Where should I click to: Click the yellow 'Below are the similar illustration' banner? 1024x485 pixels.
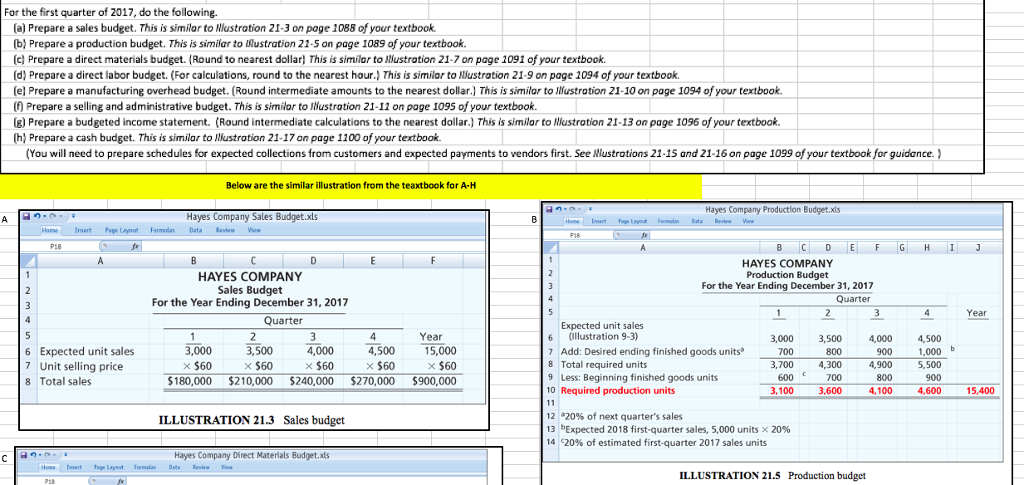(351, 186)
